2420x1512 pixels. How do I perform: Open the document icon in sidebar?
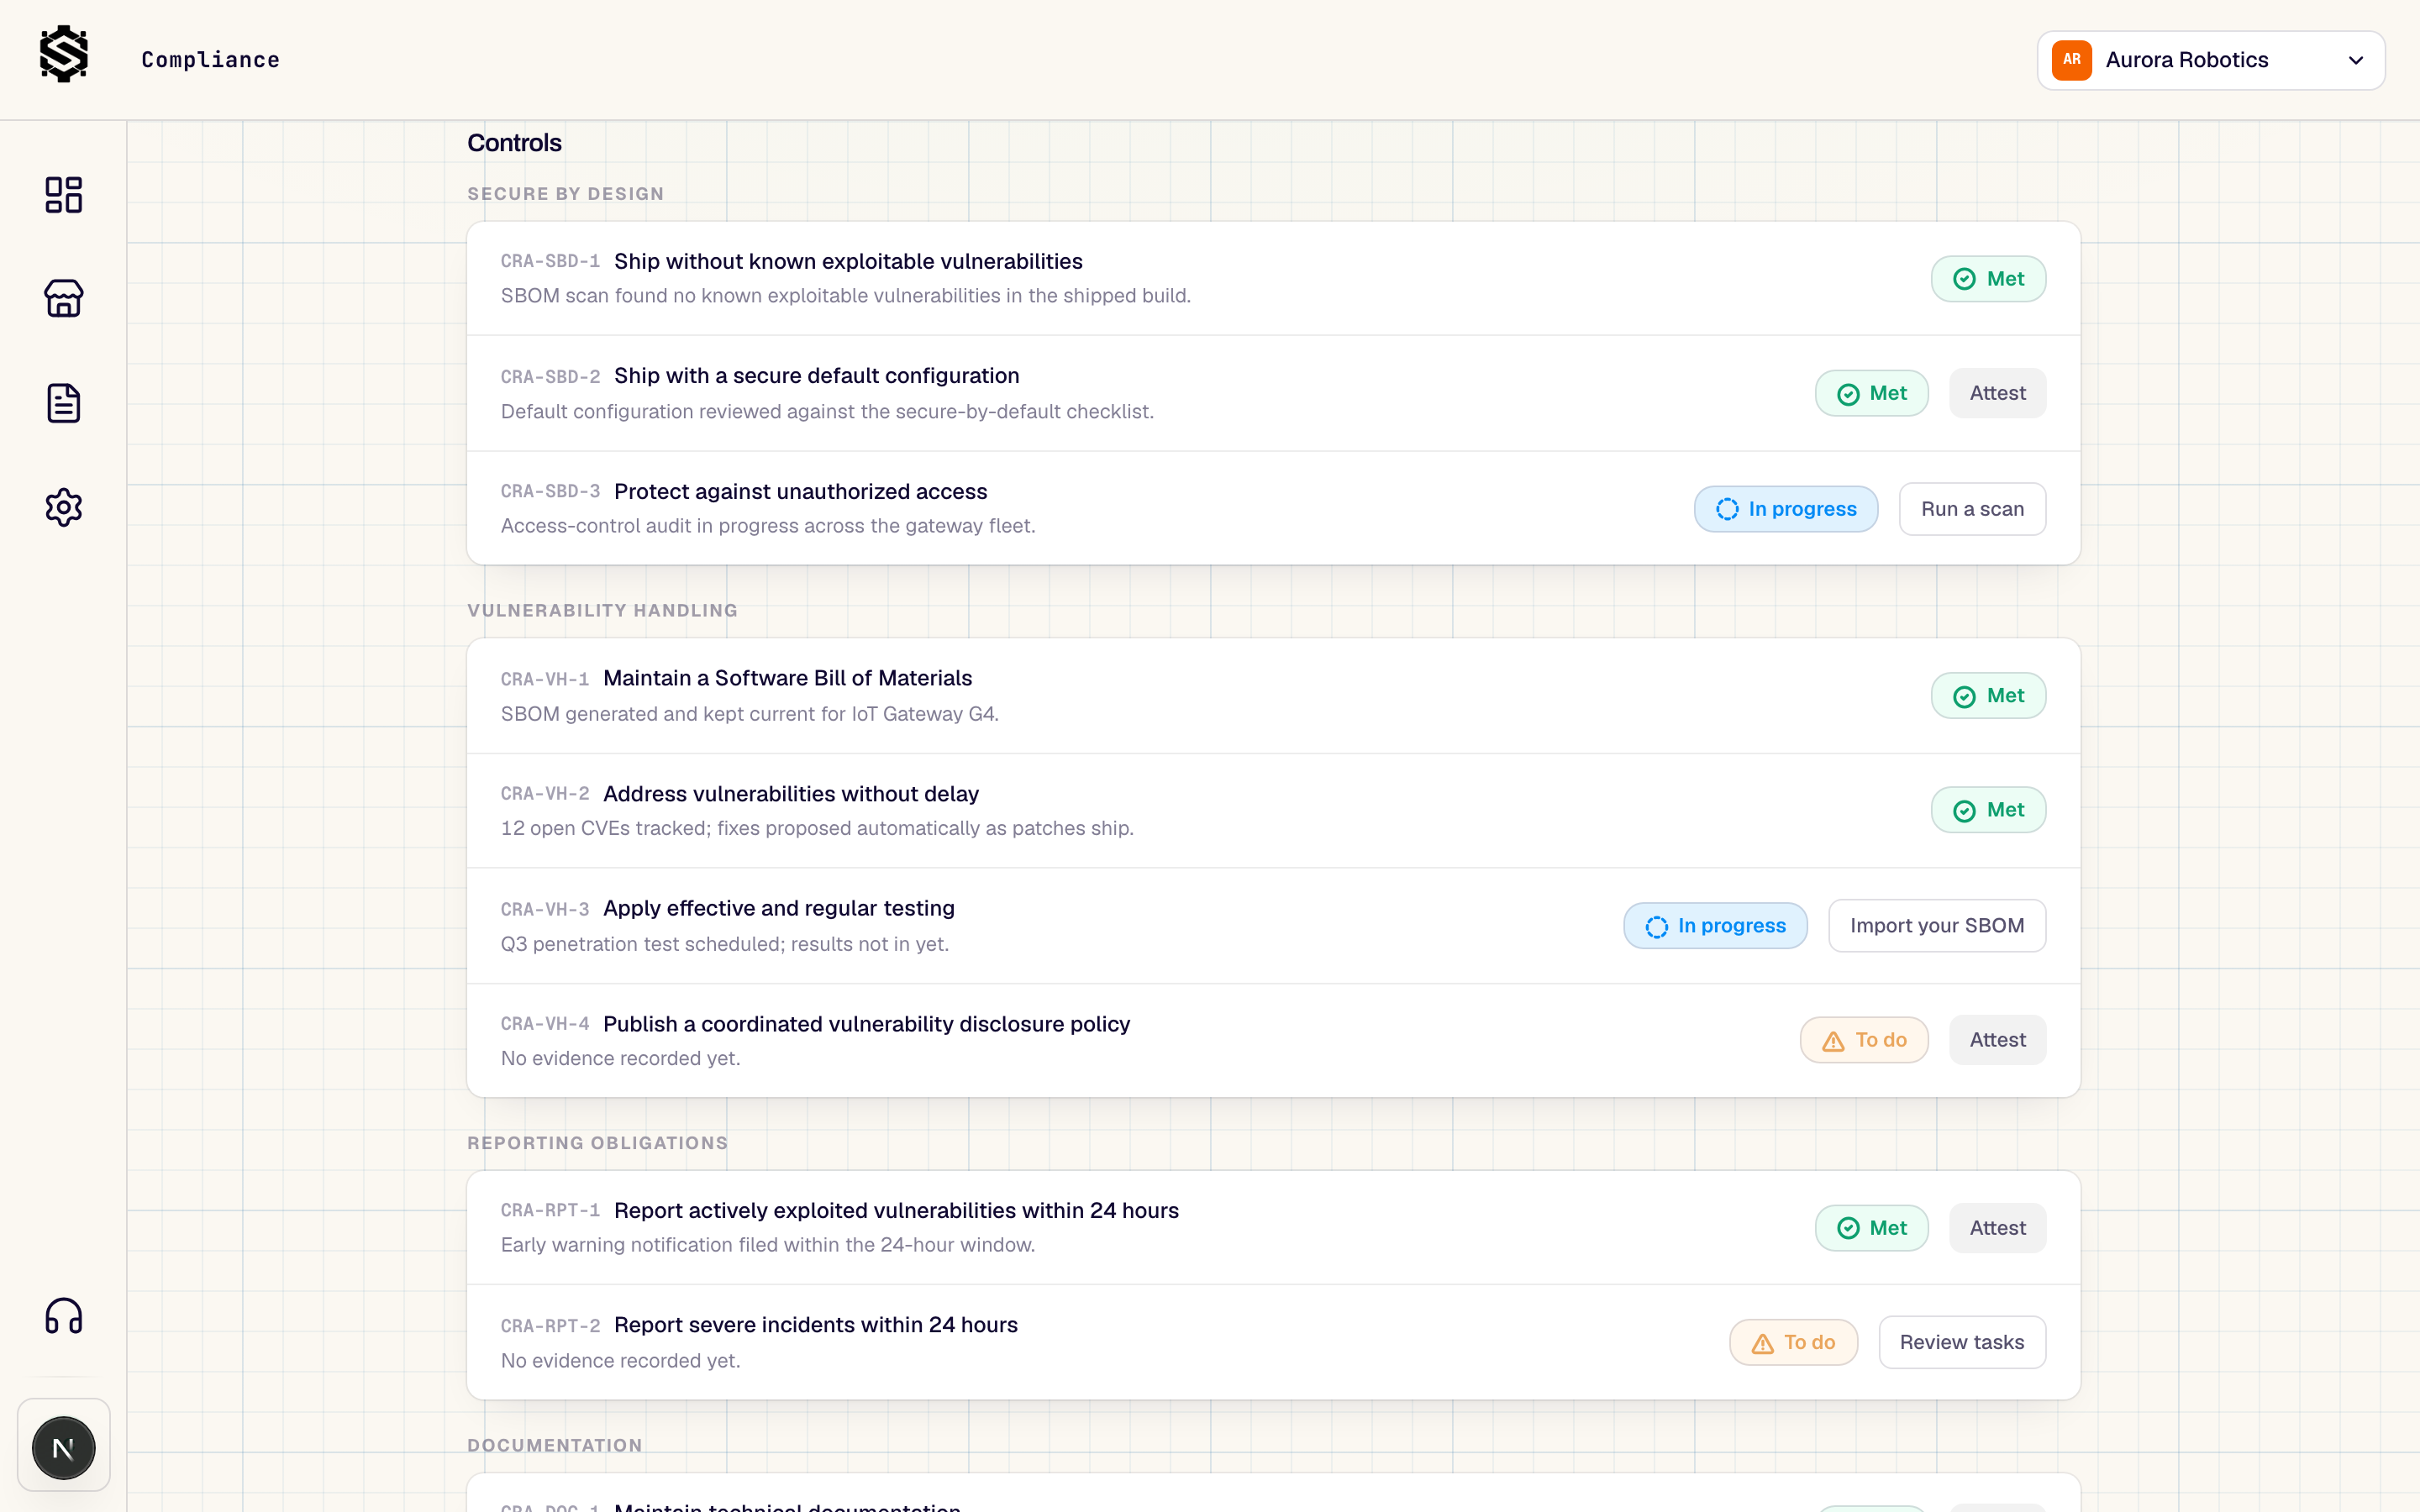(63, 403)
